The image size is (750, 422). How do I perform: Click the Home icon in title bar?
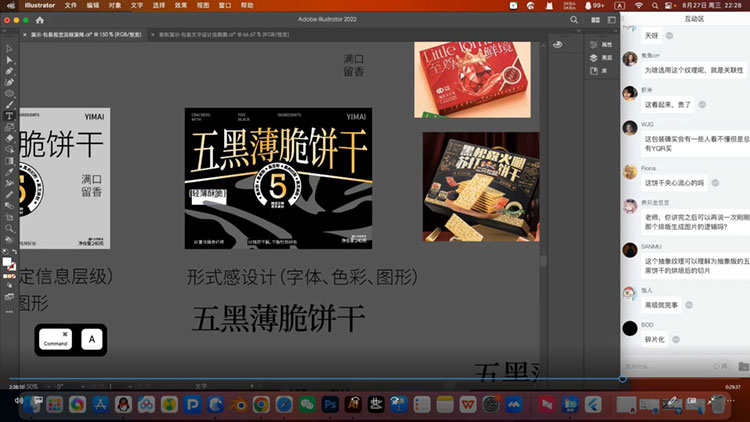point(39,20)
